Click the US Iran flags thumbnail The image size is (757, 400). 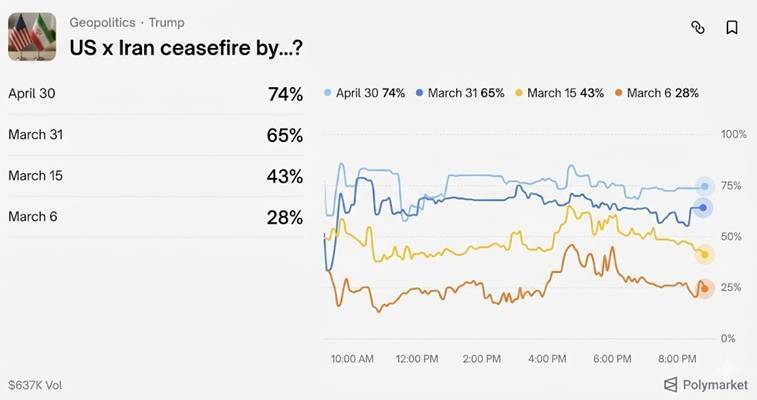click(32, 36)
